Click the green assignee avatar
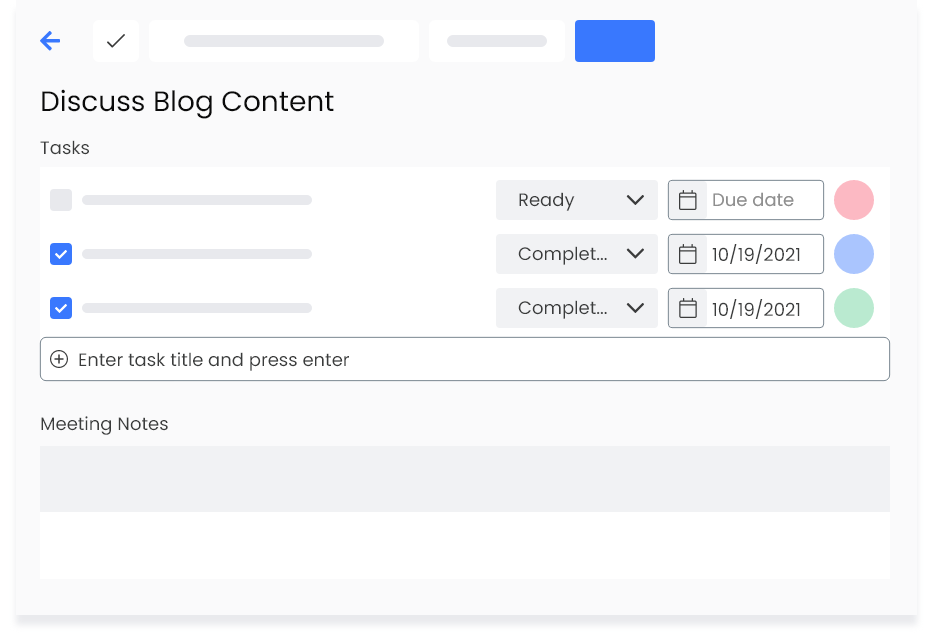This screenshot has height=640, width=931. tap(854, 308)
